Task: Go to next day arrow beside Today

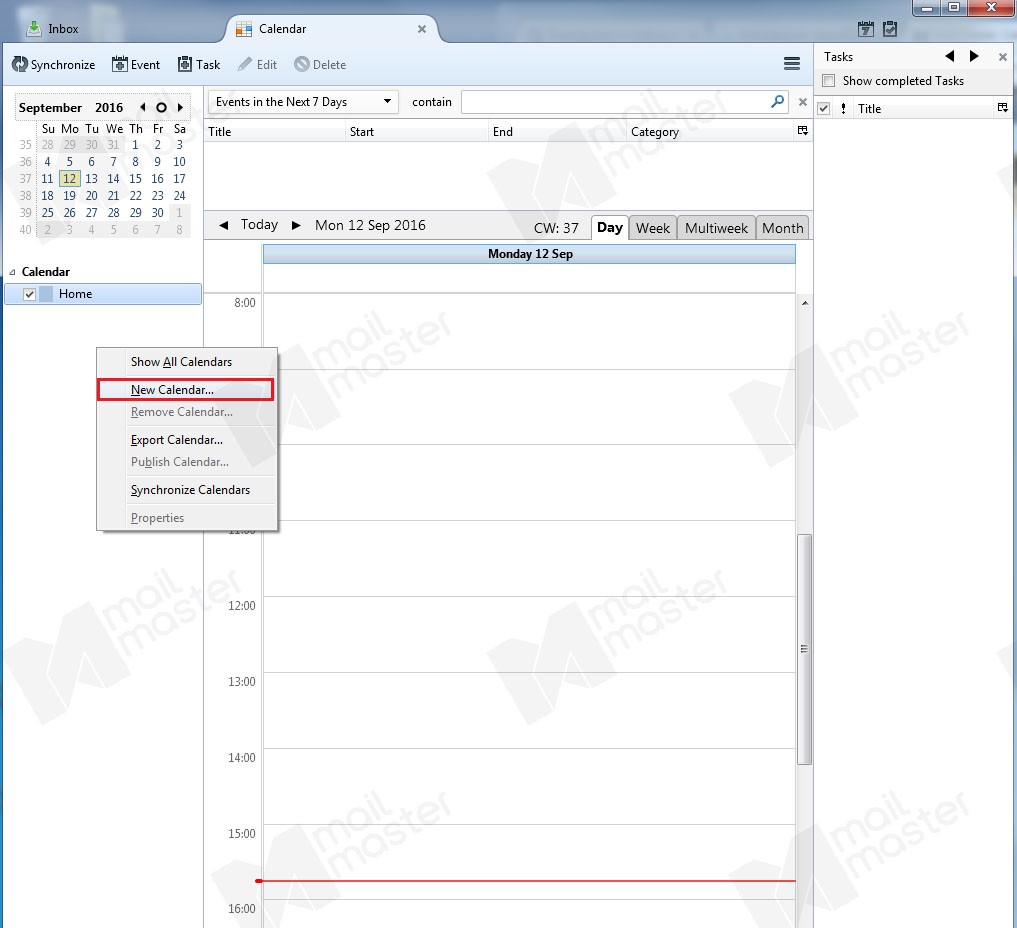Action: [x=296, y=225]
